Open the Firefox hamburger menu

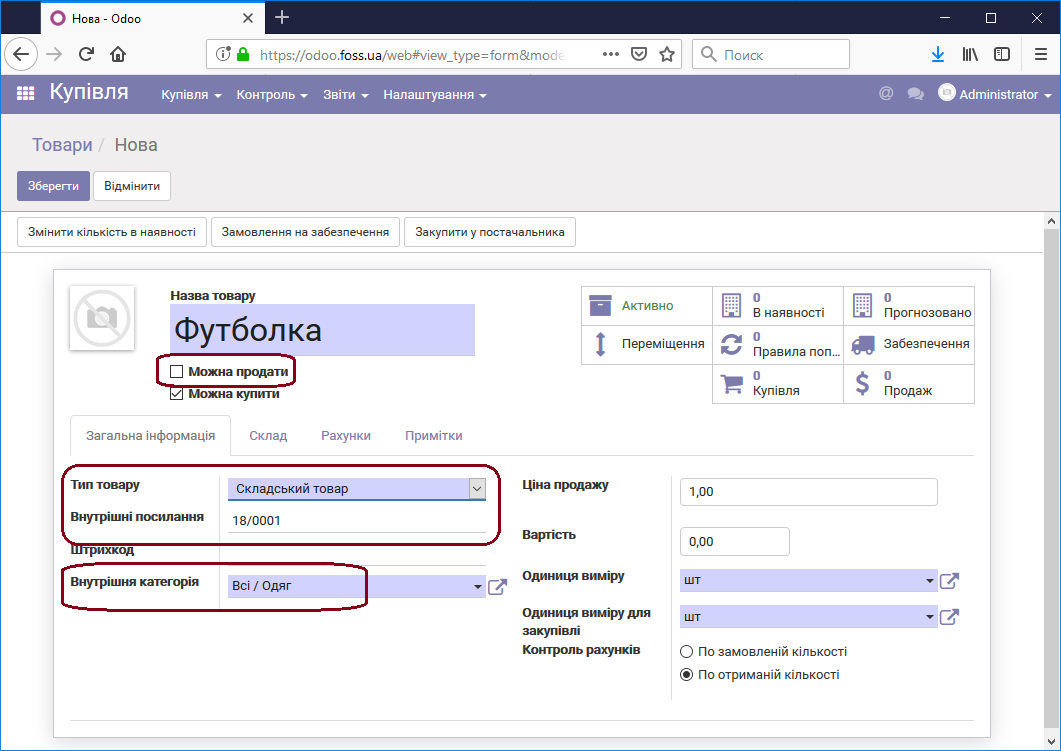(1041, 54)
